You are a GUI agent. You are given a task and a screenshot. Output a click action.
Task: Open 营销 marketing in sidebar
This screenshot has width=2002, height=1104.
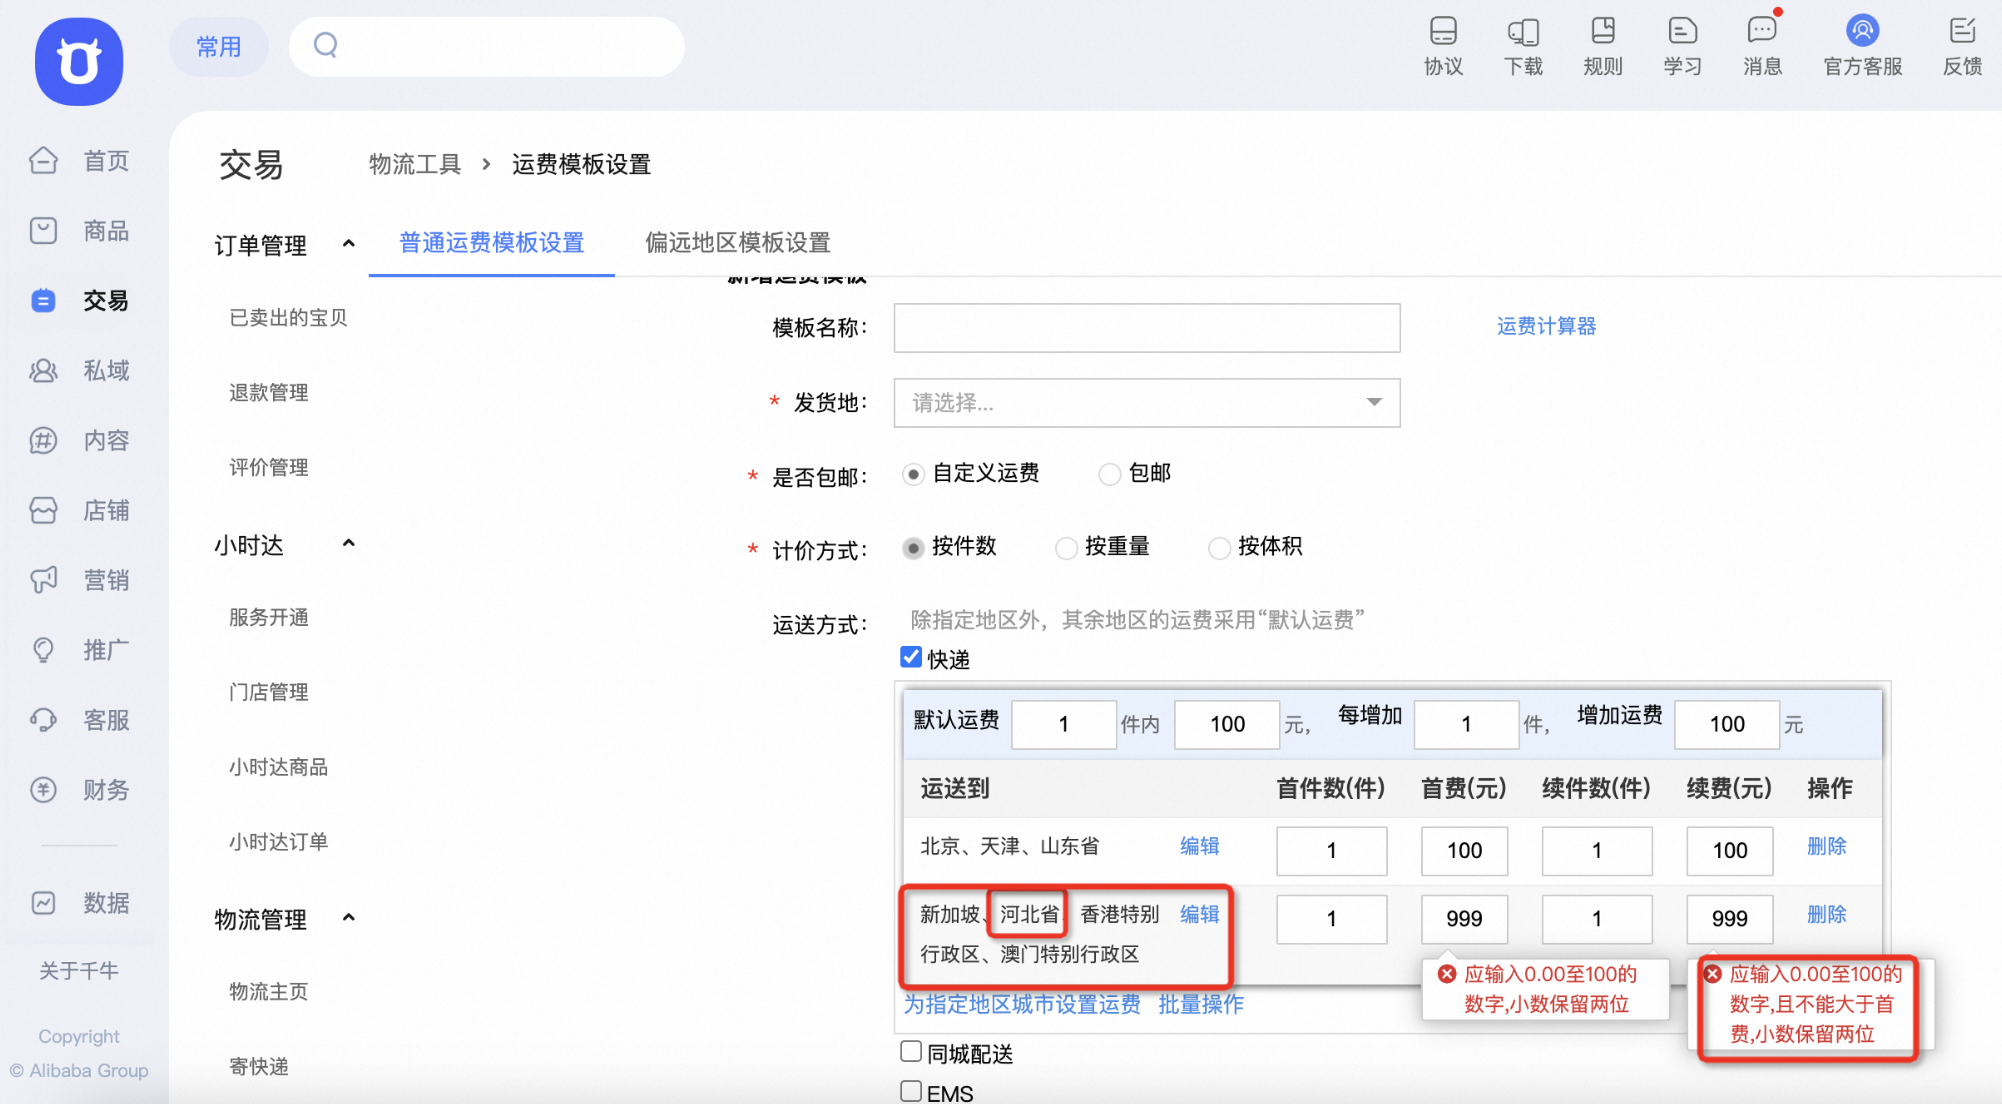coord(80,580)
